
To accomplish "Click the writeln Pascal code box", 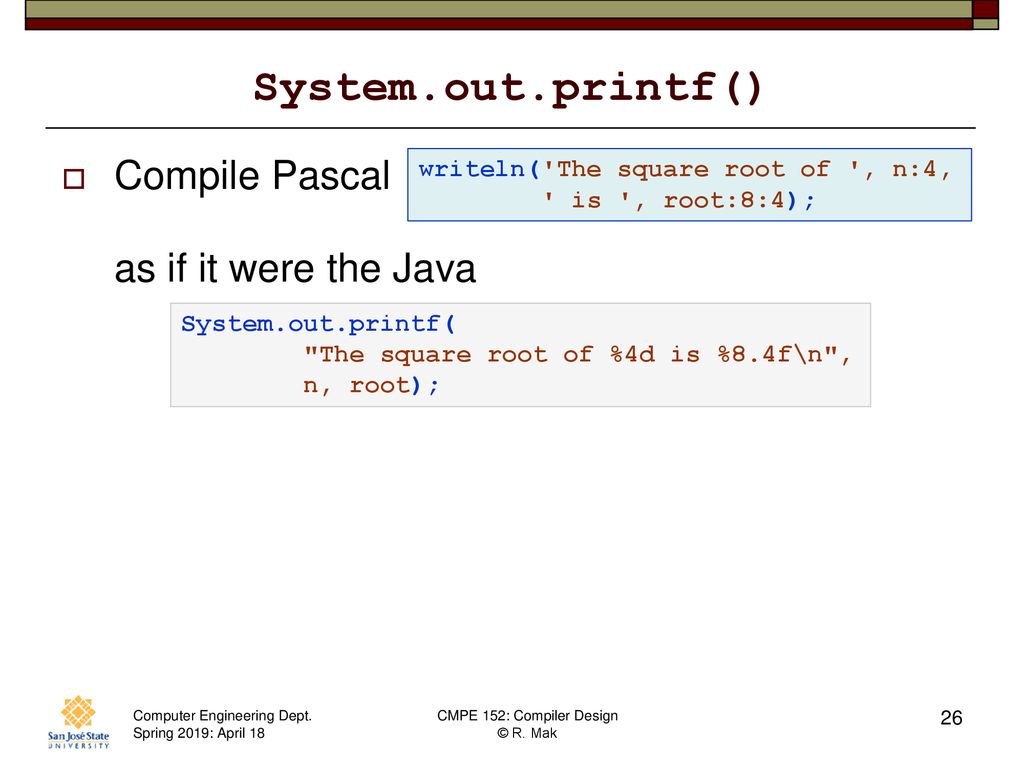I will coord(690,185).
